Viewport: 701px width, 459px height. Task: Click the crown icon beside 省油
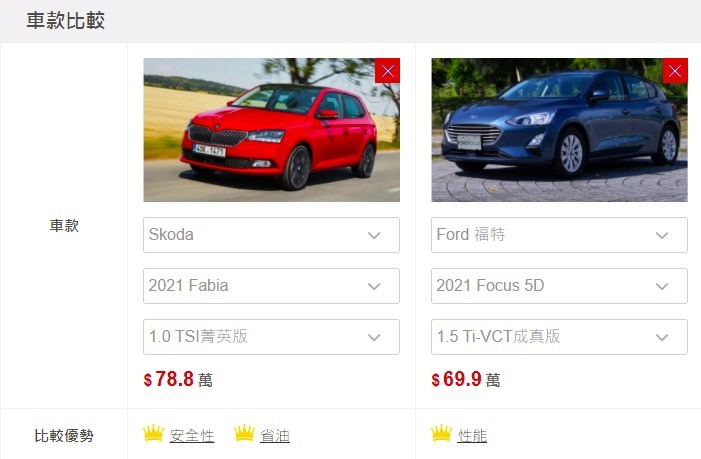(245, 433)
